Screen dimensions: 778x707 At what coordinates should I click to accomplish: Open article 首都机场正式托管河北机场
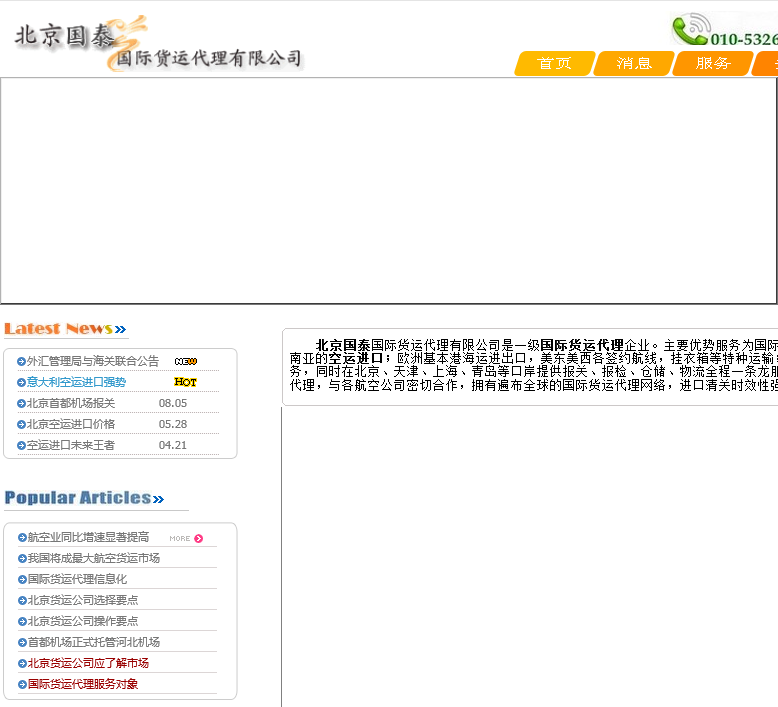coord(94,642)
